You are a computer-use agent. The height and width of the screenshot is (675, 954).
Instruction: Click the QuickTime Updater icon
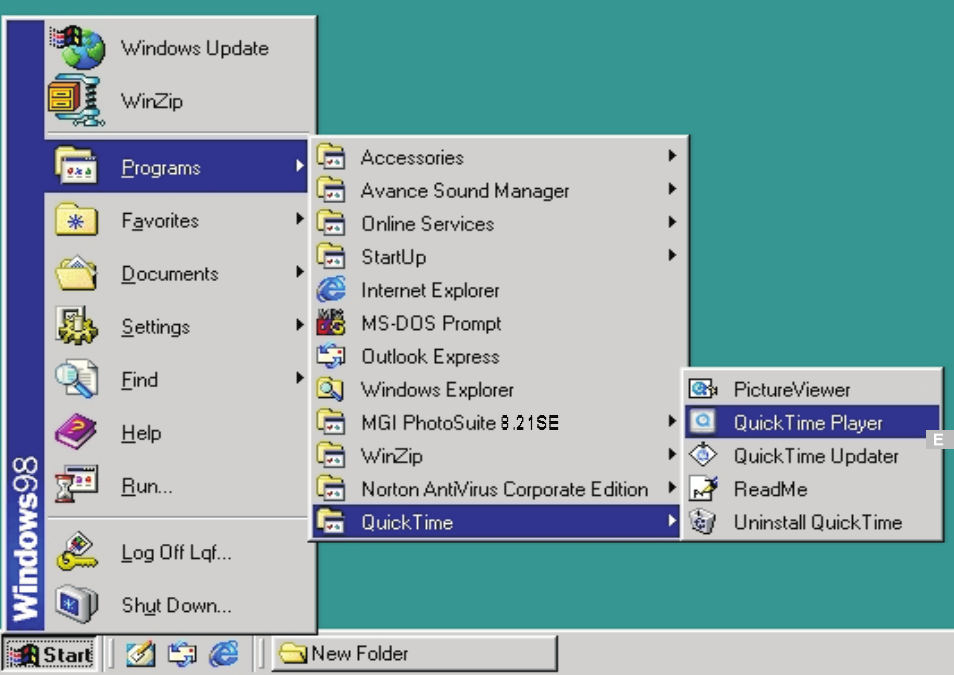pyautogui.click(x=703, y=455)
